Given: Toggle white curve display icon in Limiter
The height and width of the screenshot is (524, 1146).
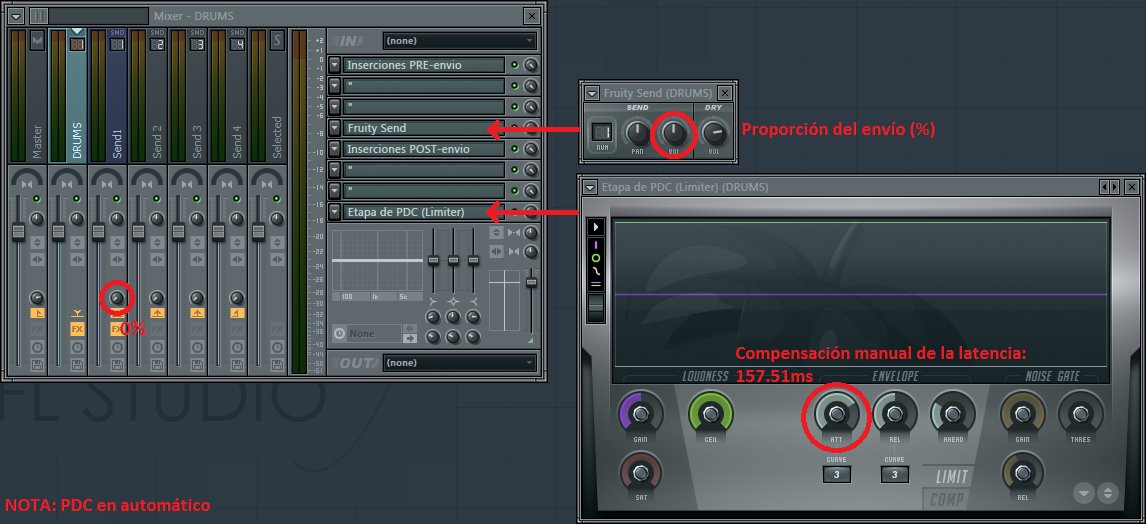Looking at the screenshot, I should [x=596, y=270].
